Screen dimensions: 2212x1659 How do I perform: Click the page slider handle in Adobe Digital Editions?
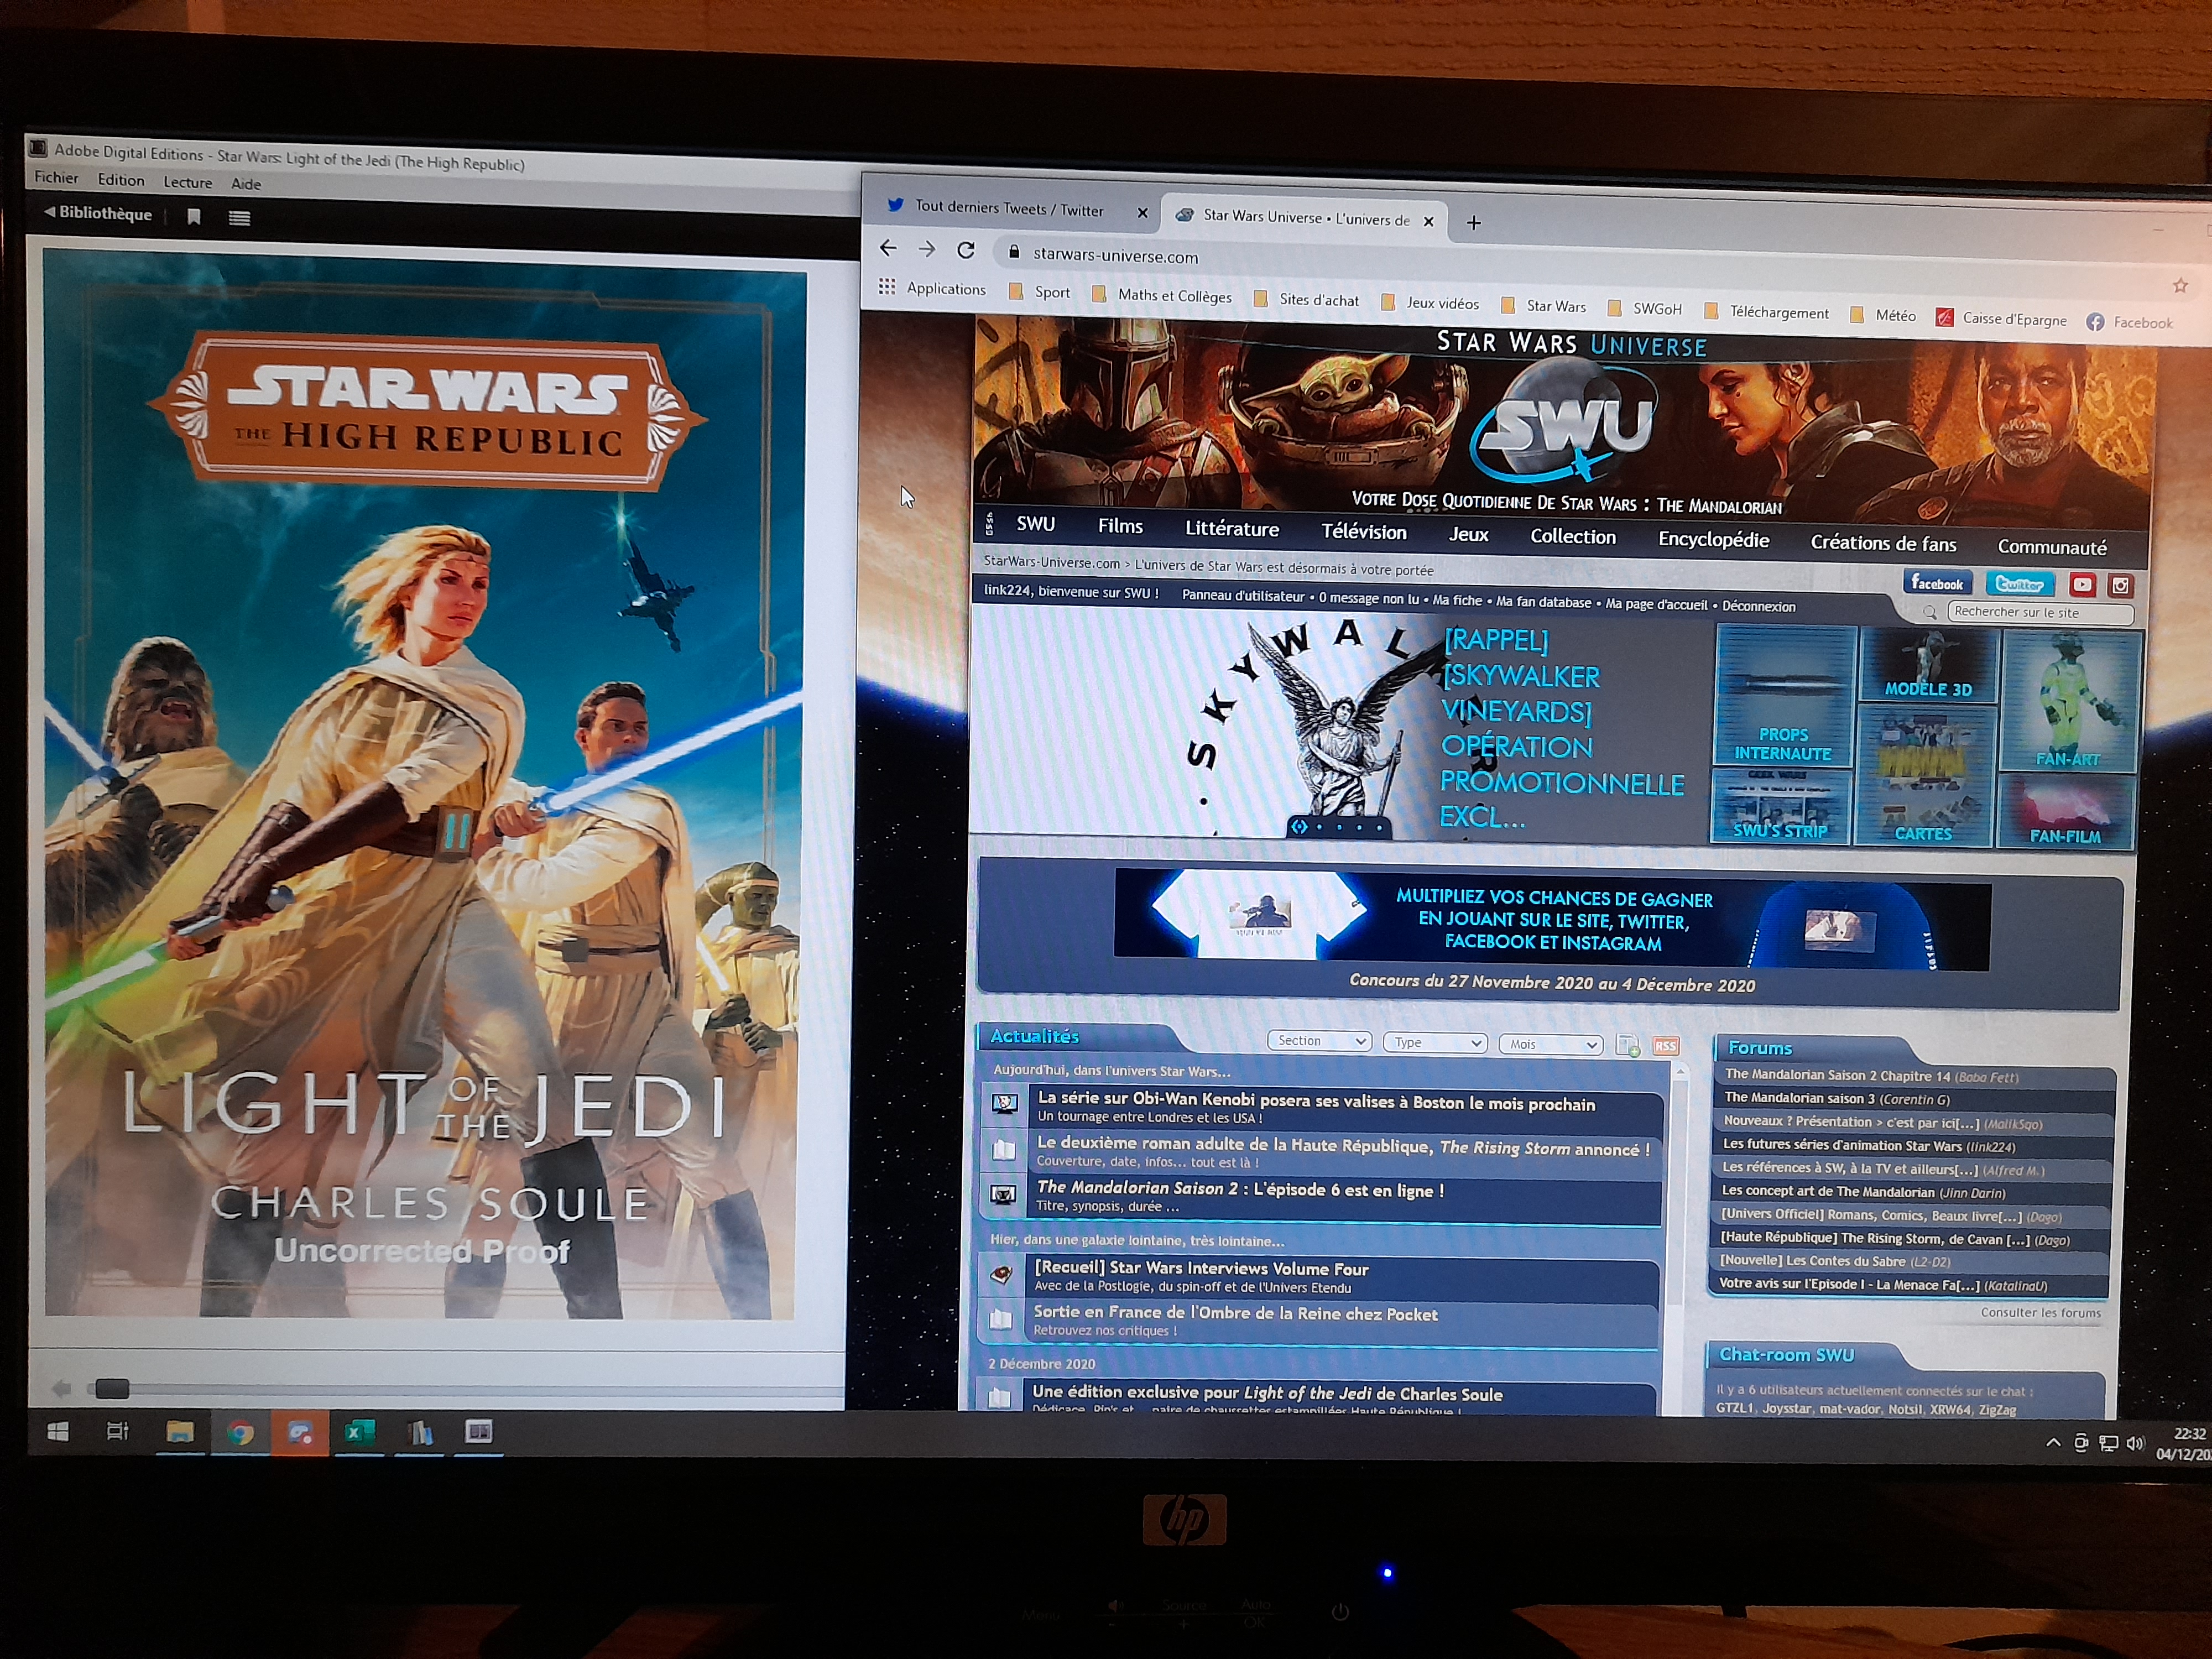(111, 1388)
